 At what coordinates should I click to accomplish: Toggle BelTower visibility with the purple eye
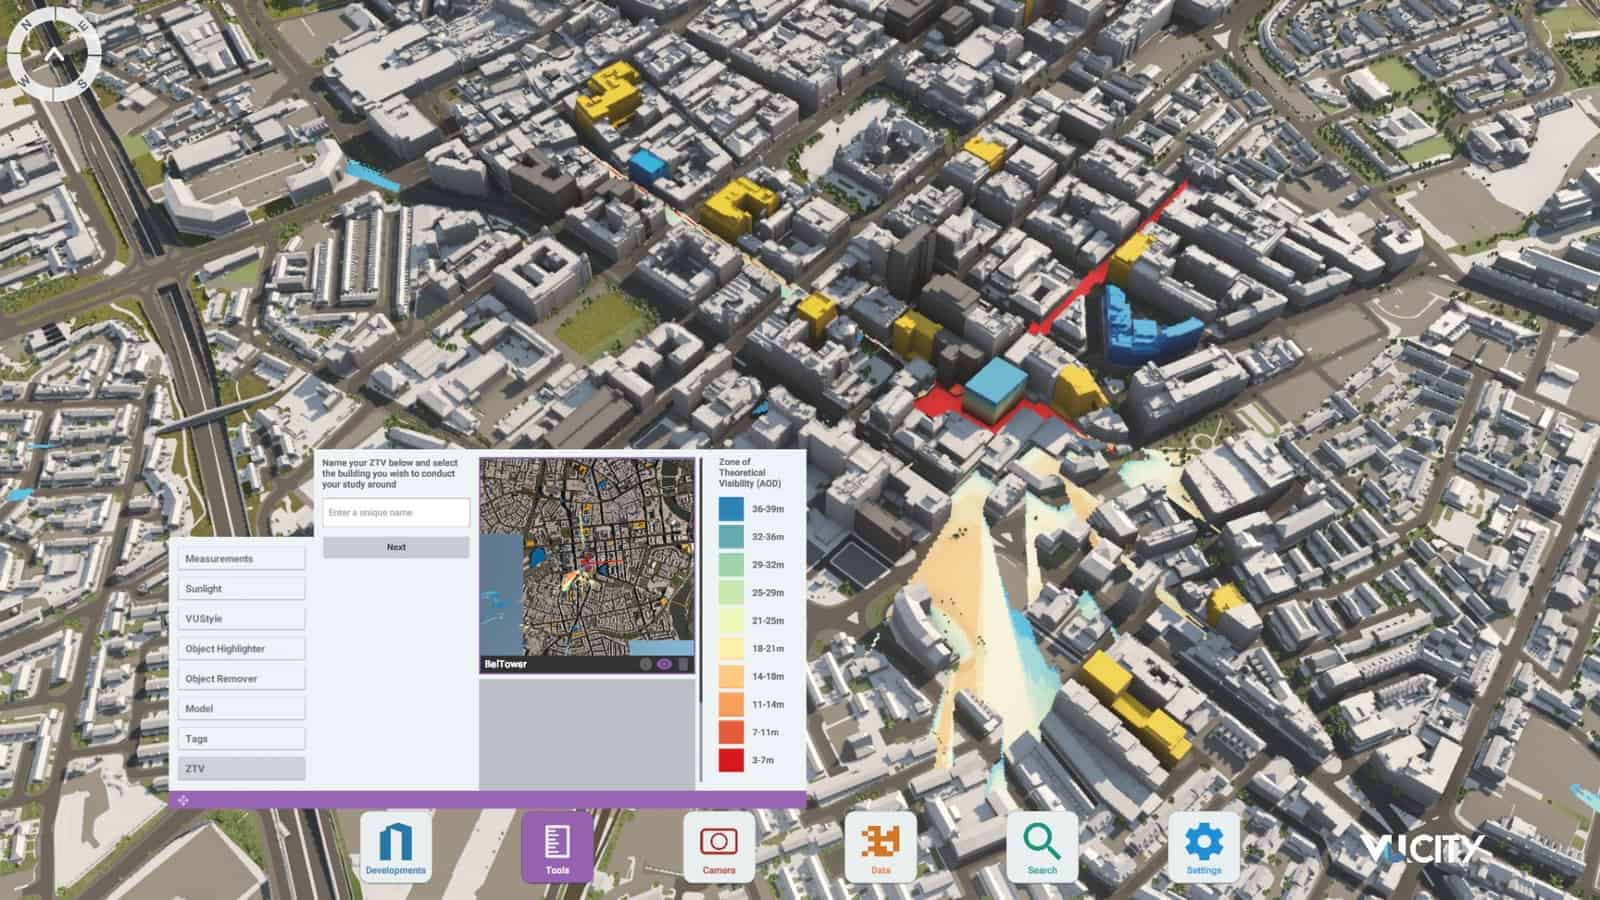coord(665,664)
